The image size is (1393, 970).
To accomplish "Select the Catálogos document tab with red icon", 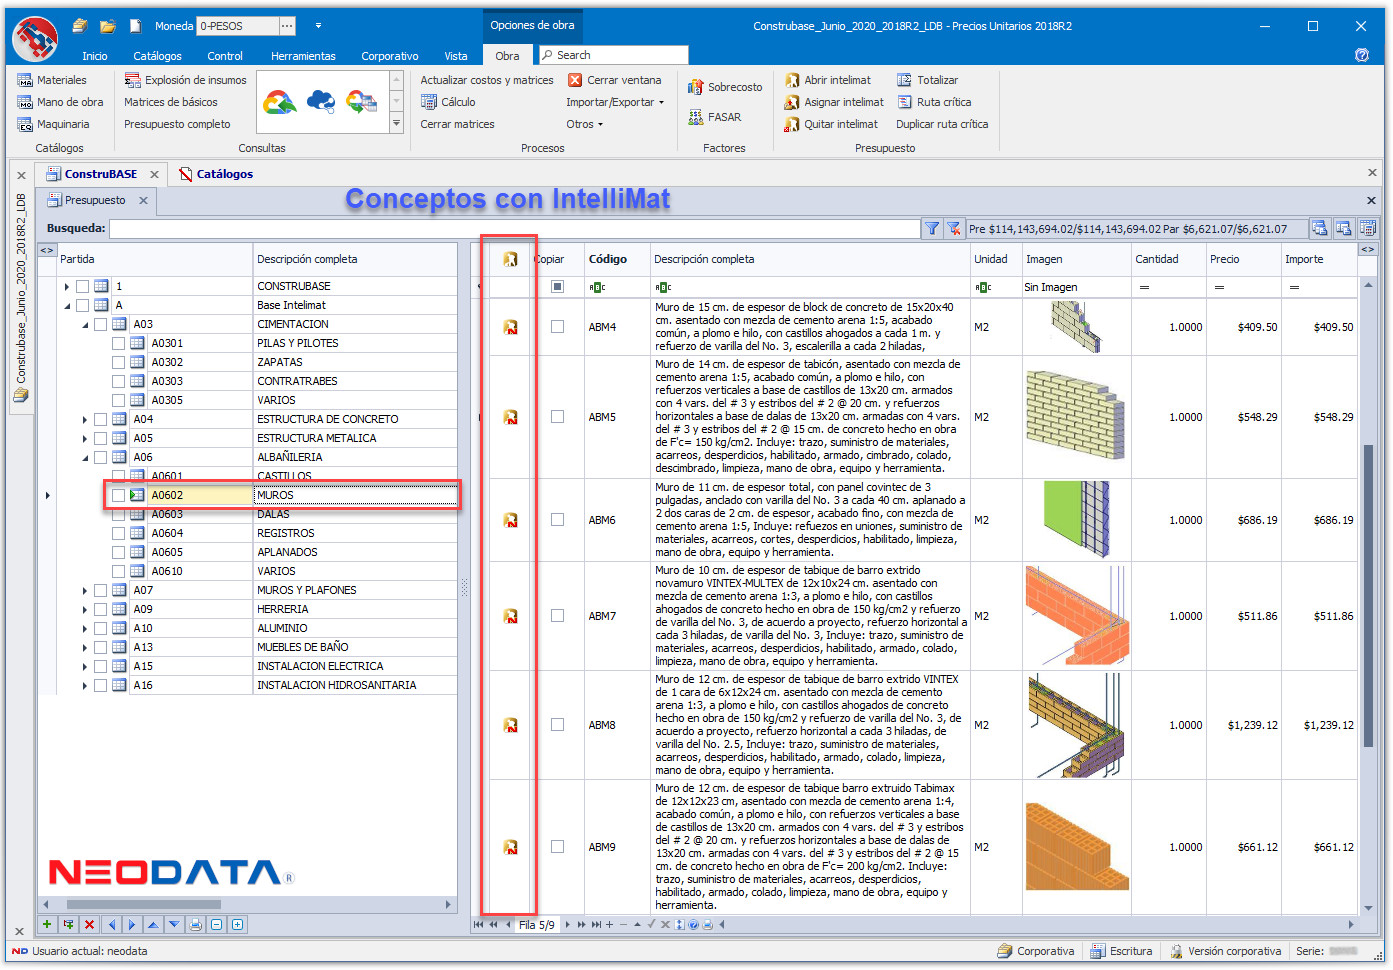I will pyautogui.click(x=215, y=174).
